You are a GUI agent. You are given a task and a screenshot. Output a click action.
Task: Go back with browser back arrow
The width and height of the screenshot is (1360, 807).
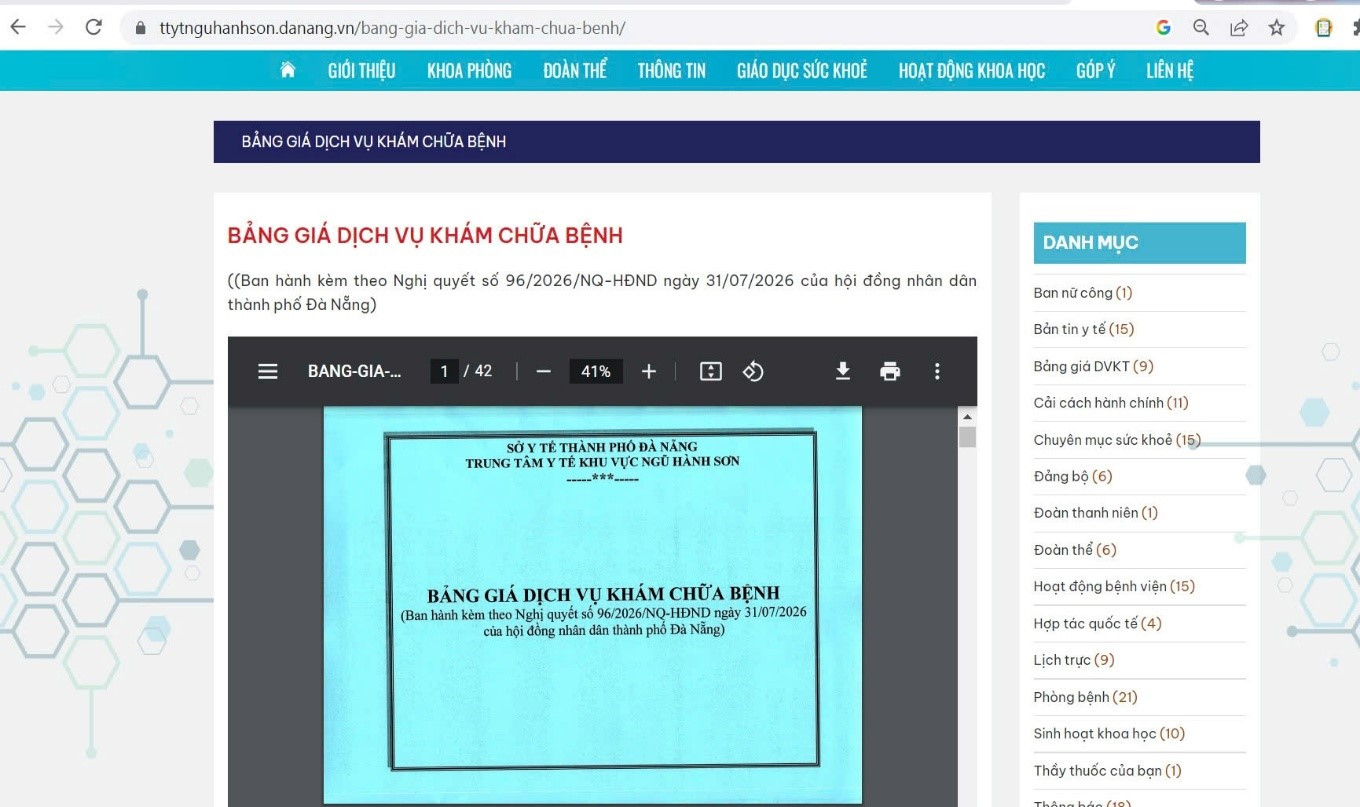18,28
